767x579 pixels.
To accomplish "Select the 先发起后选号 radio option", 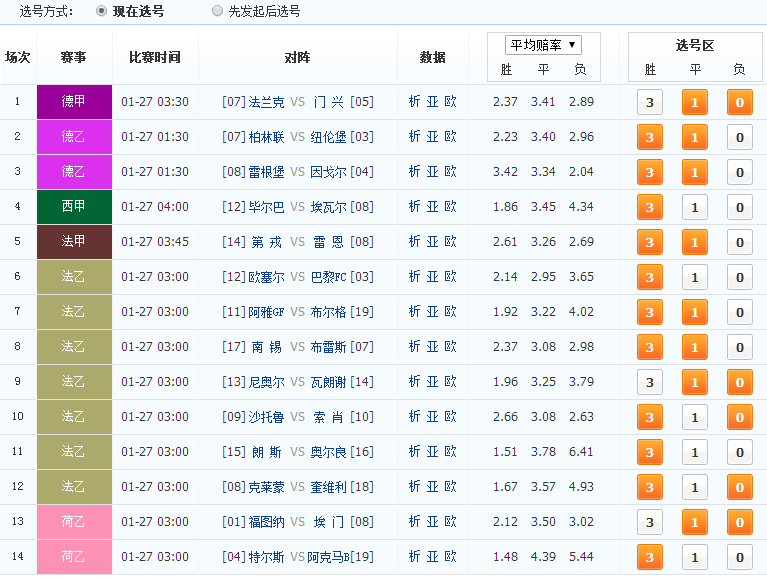I will tap(217, 11).
